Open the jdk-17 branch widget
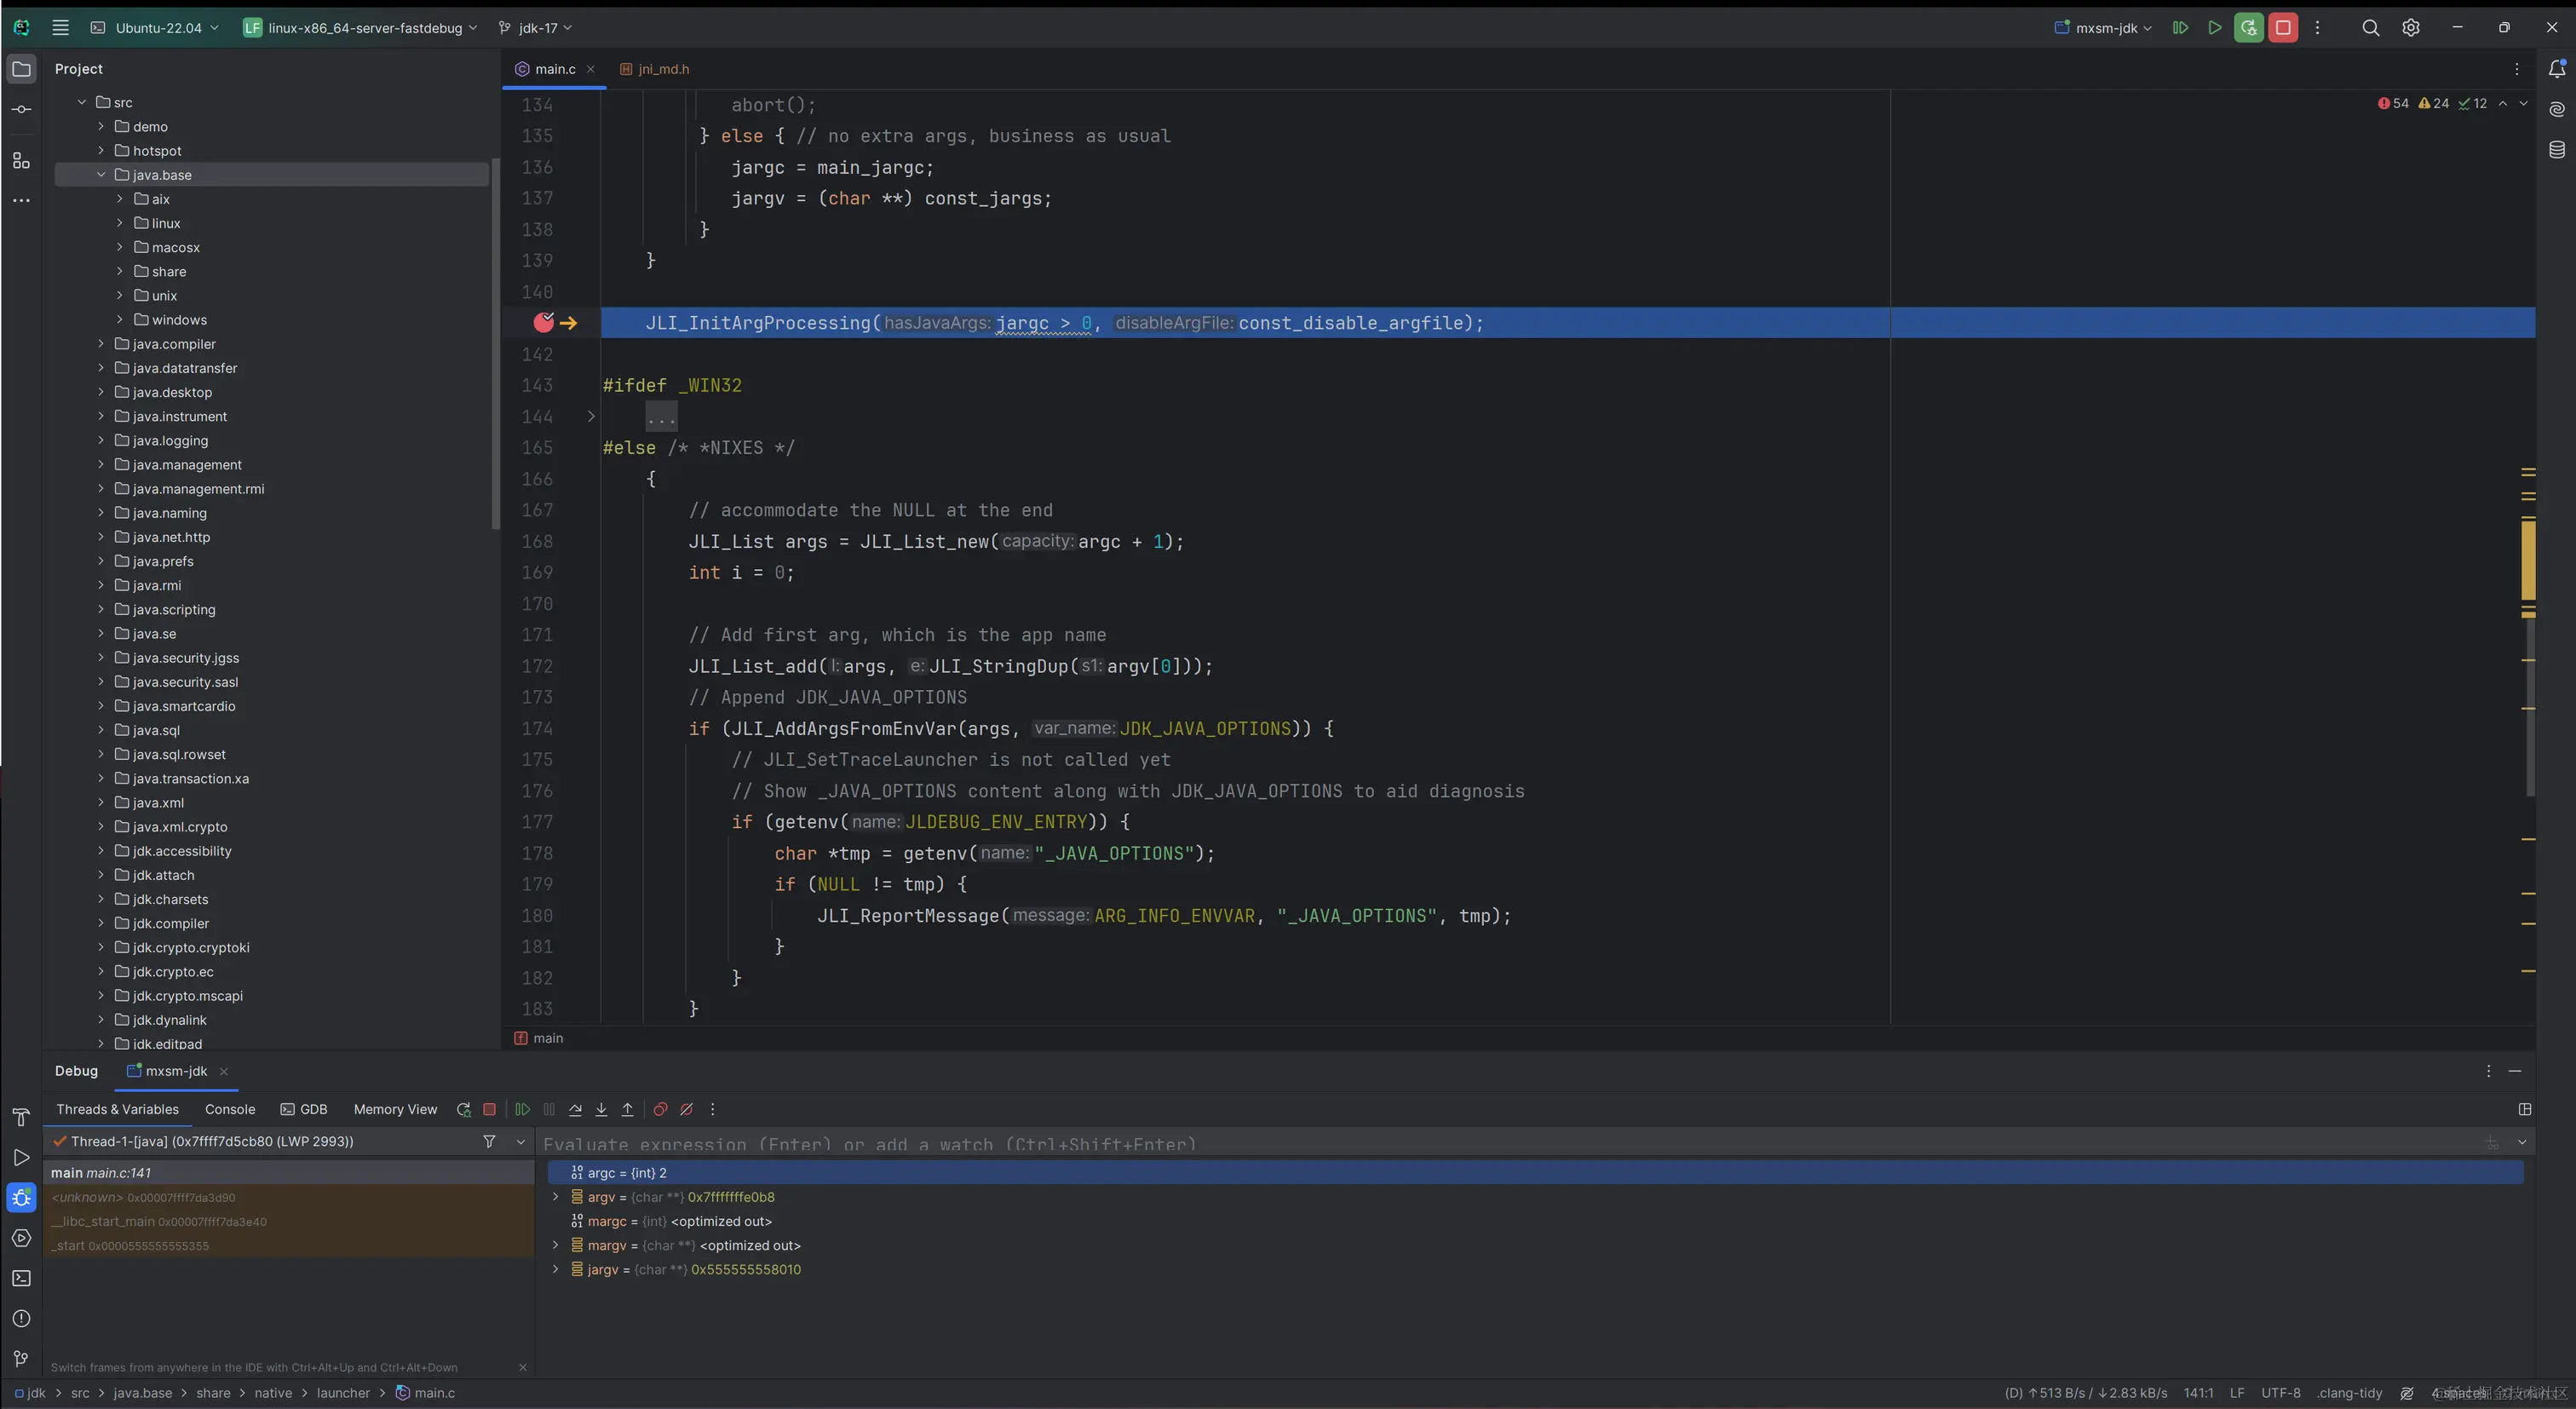2576x1409 pixels. pos(536,28)
